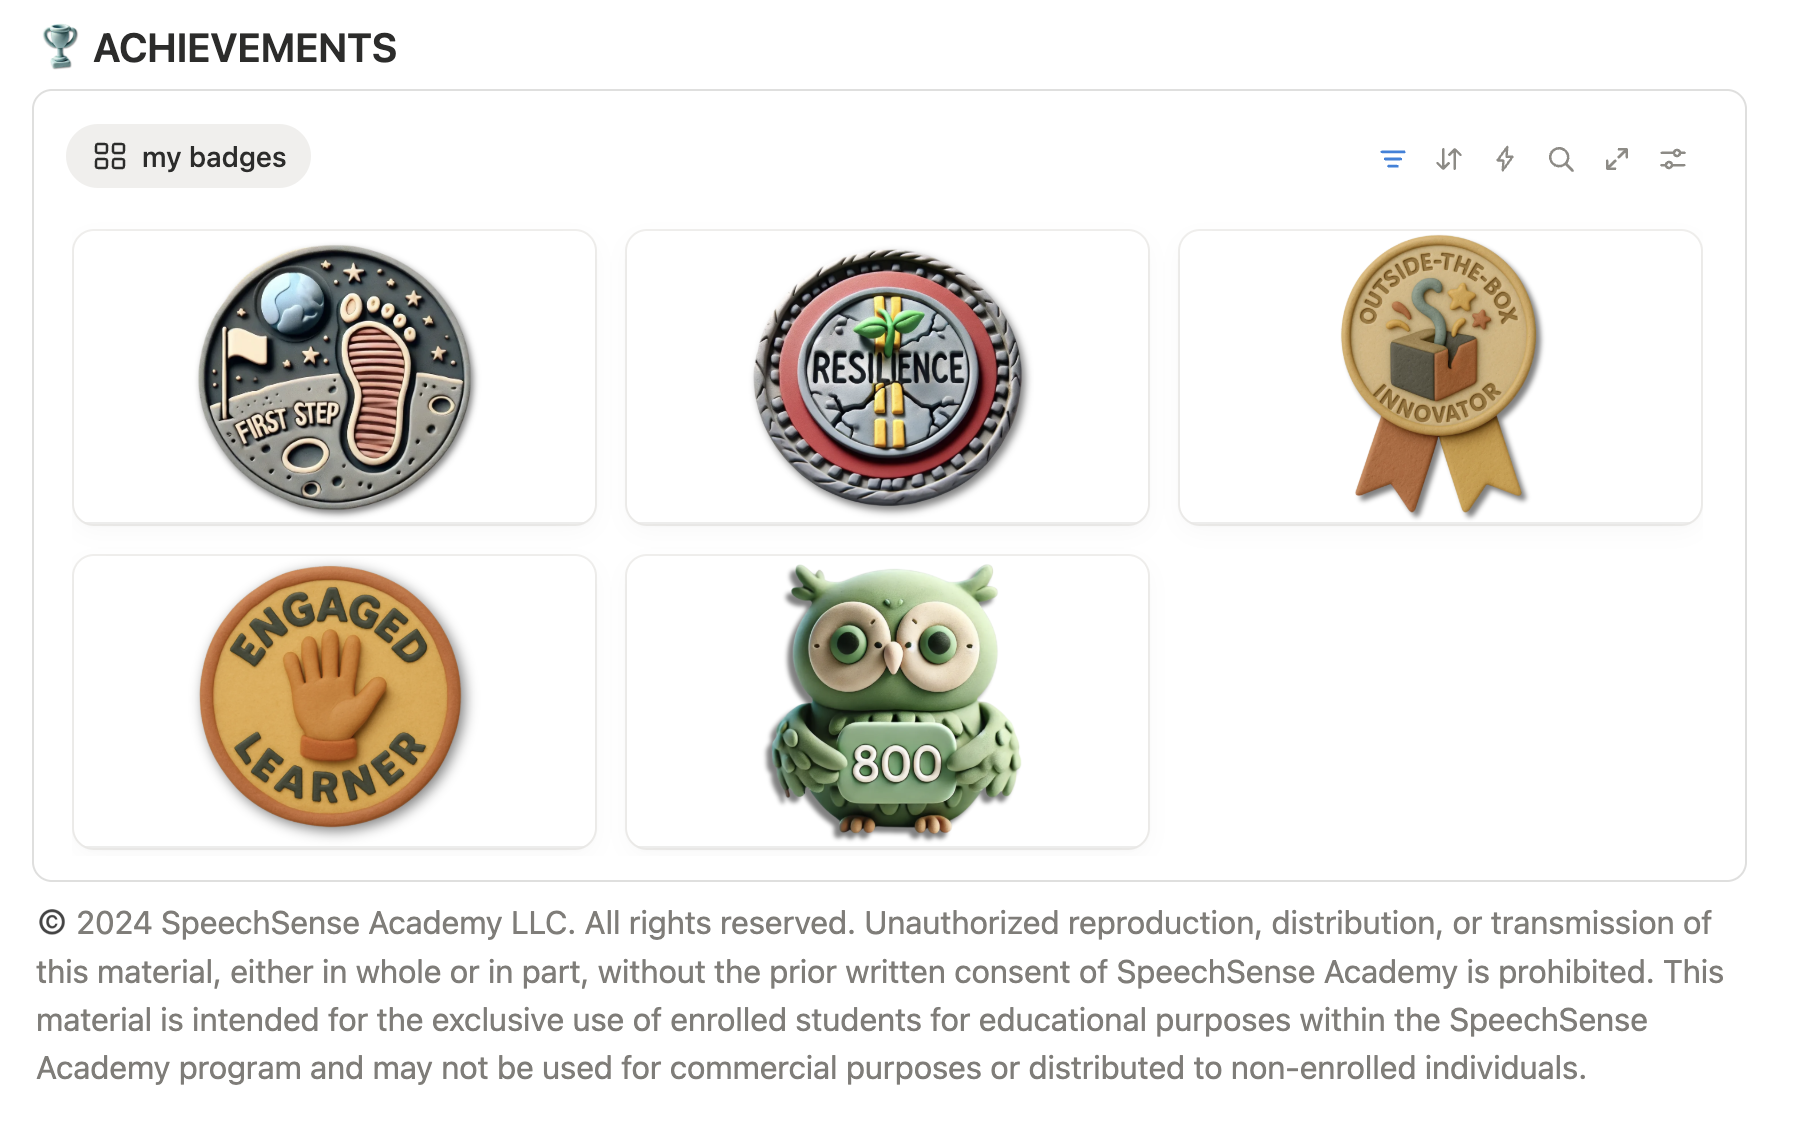Click empty gallery space right of owl badge
This screenshot has height=1146, width=1796.
pos(1439,700)
